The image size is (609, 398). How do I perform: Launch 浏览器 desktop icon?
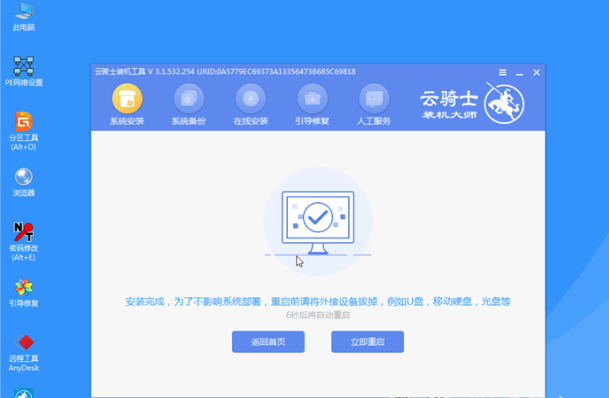(24, 182)
